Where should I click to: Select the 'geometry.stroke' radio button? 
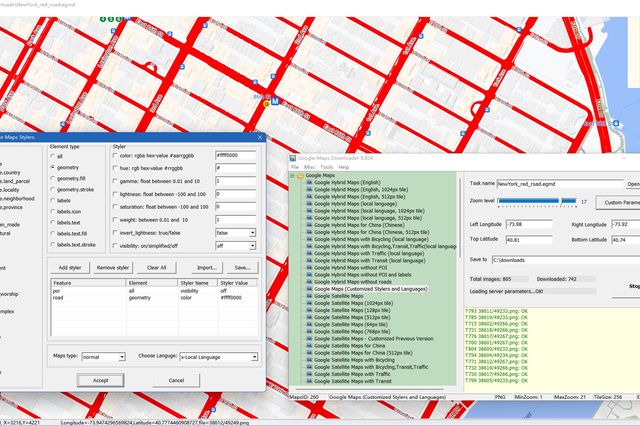[53, 189]
